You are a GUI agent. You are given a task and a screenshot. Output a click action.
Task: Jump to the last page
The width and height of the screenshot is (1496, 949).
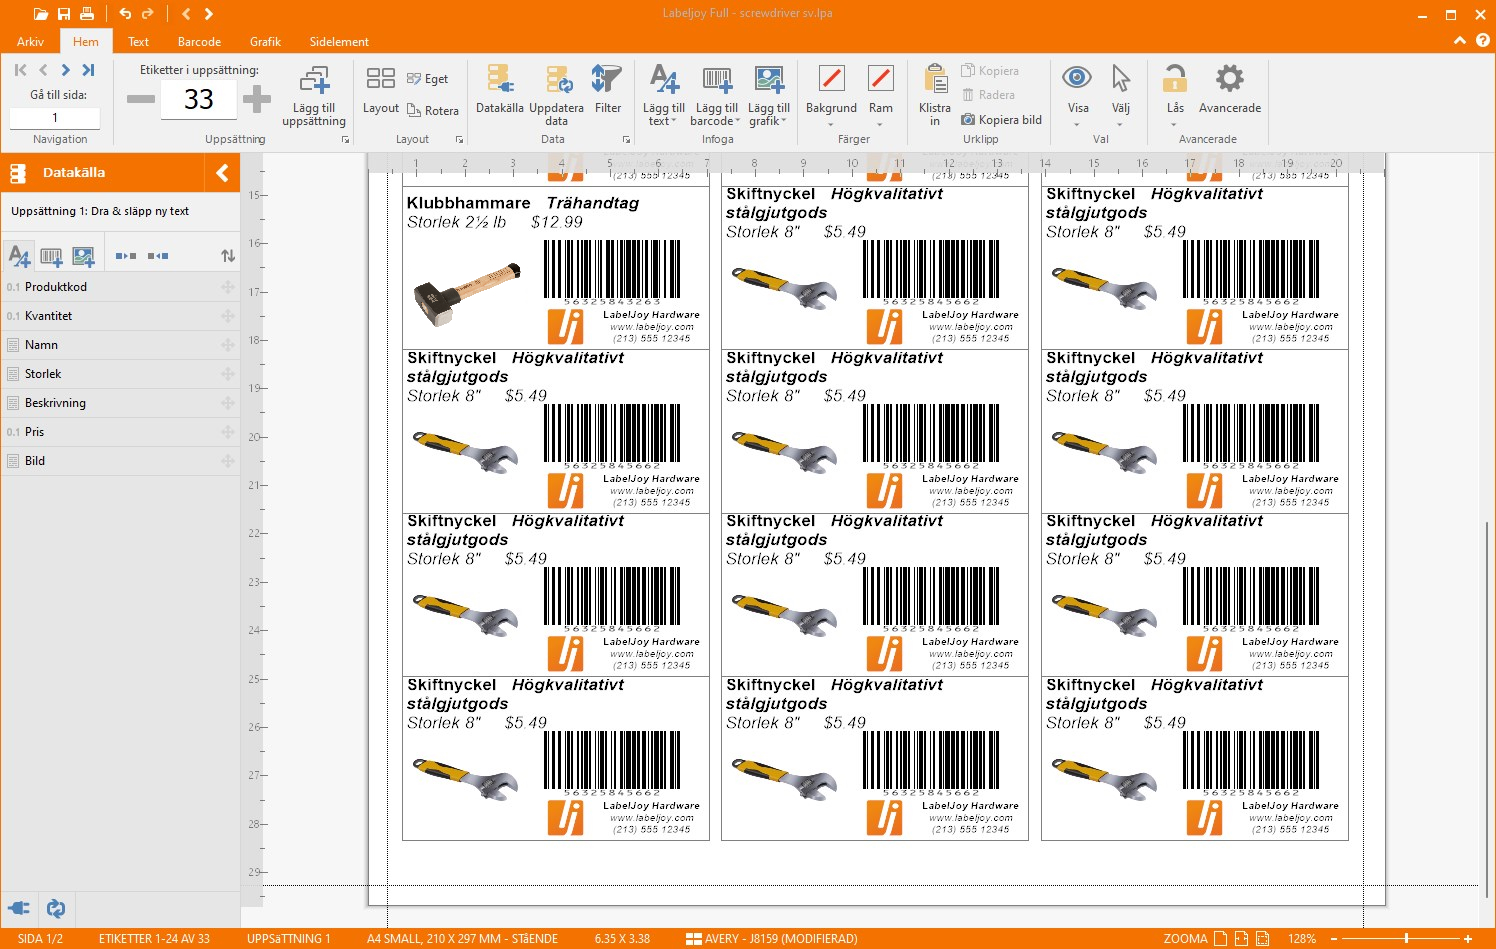pyautogui.click(x=88, y=70)
